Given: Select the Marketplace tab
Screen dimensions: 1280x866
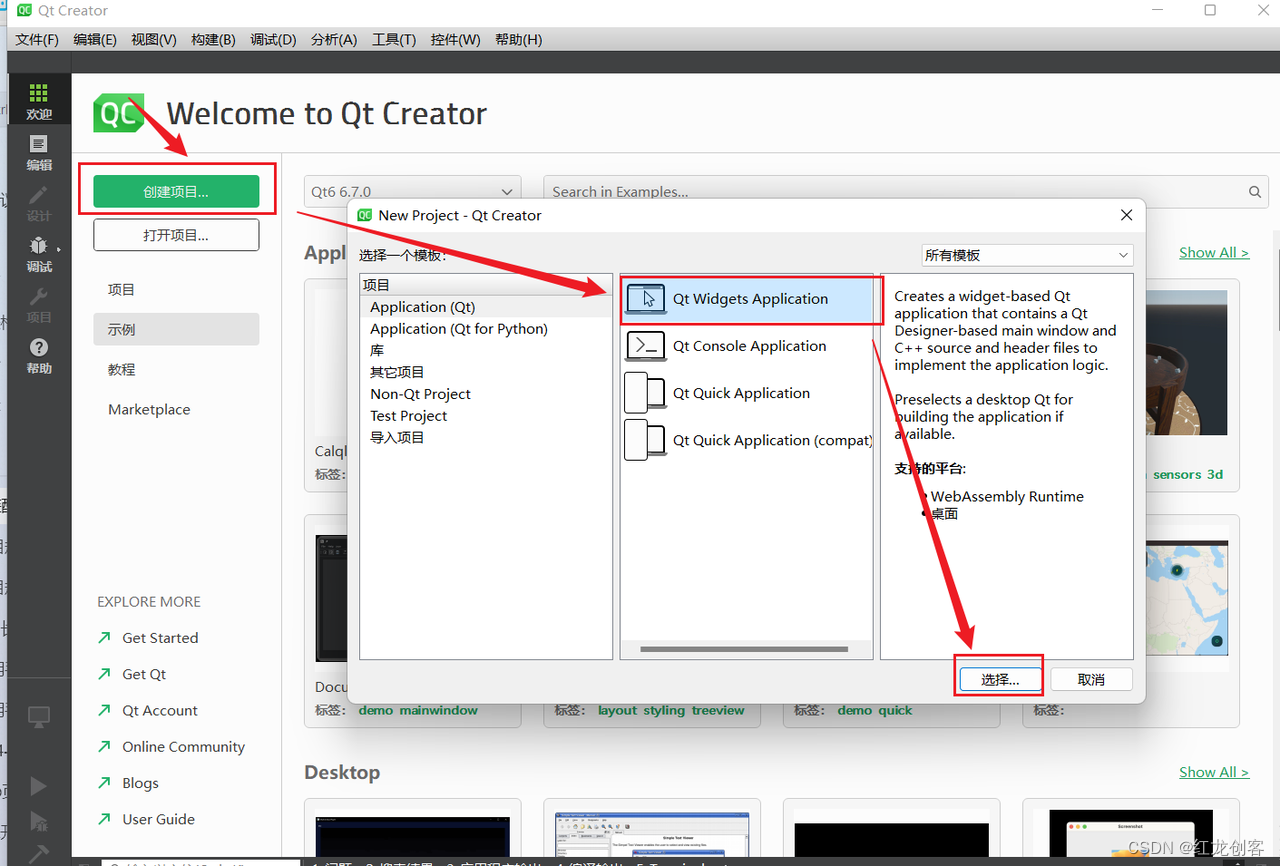Looking at the screenshot, I should [176, 409].
